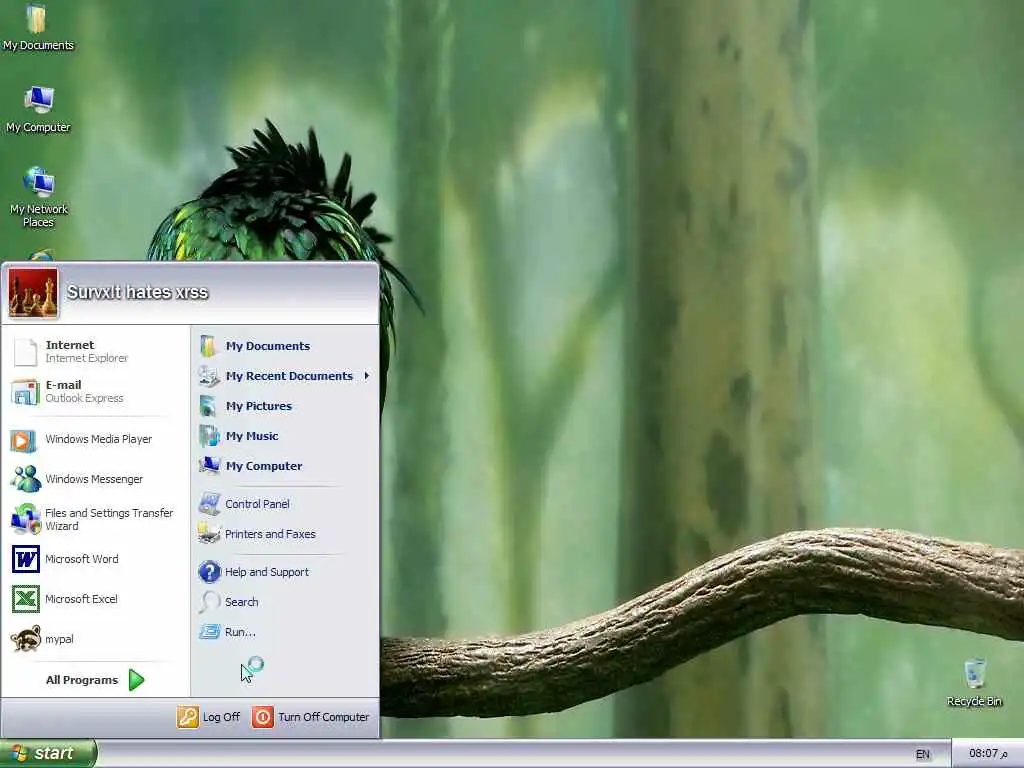Viewport: 1024px width, 768px height.
Task: Open the mypal raccoon icon
Action: tap(25, 639)
